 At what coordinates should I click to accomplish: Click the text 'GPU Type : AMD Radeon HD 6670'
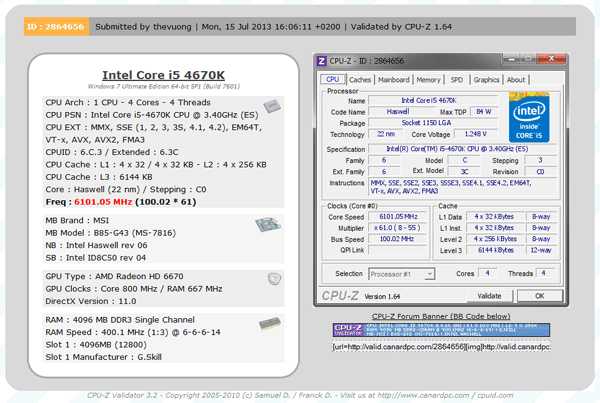click(114, 276)
